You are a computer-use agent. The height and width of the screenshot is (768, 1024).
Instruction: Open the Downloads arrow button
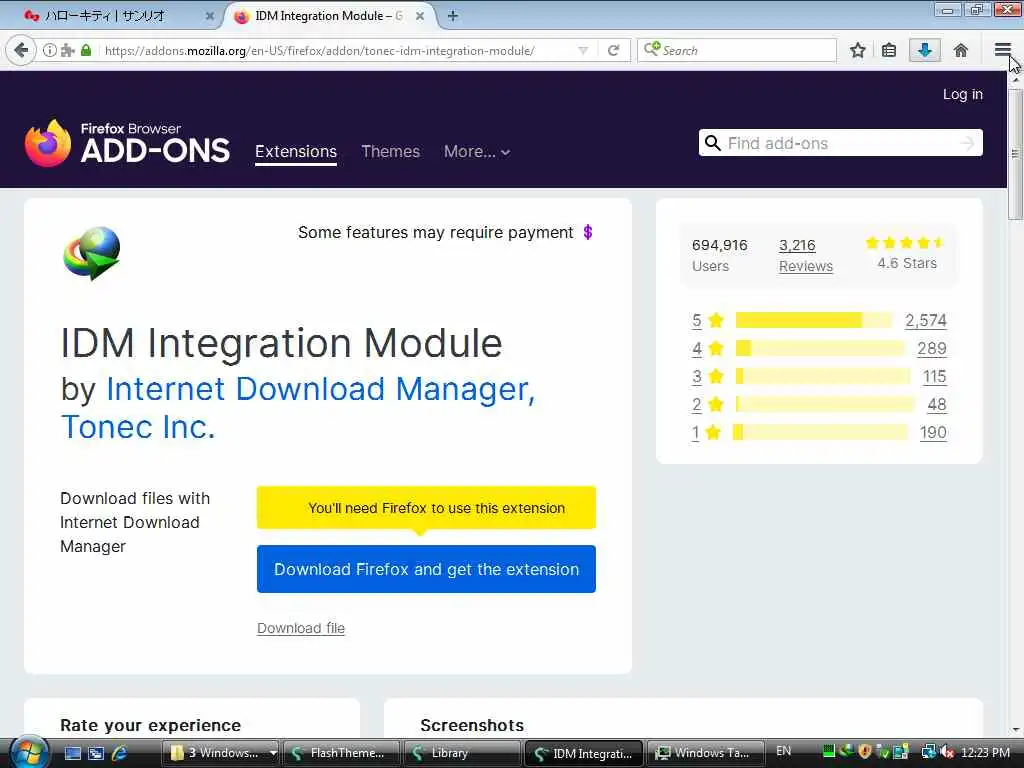click(x=925, y=50)
